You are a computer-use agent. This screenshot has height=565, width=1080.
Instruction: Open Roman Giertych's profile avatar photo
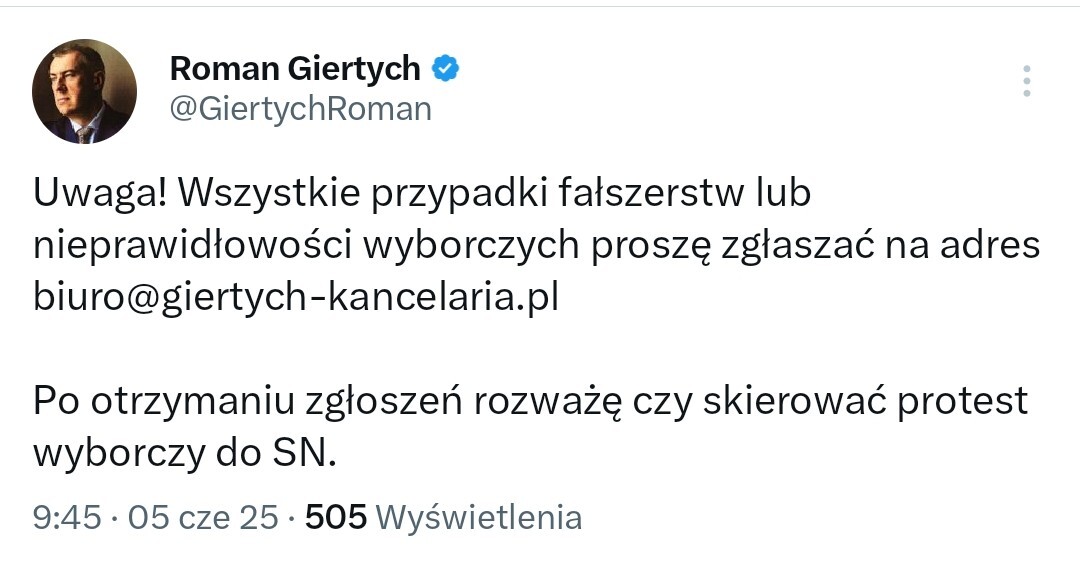click(x=84, y=91)
